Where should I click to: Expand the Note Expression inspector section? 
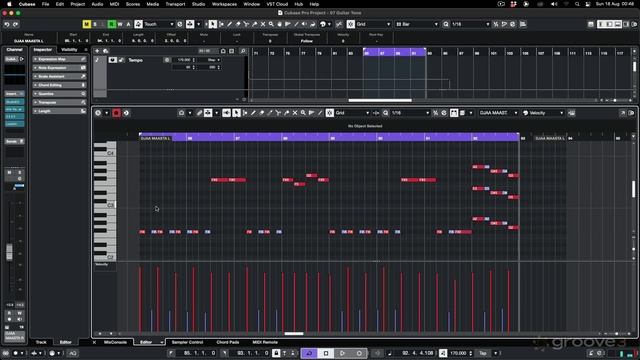pos(60,68)
